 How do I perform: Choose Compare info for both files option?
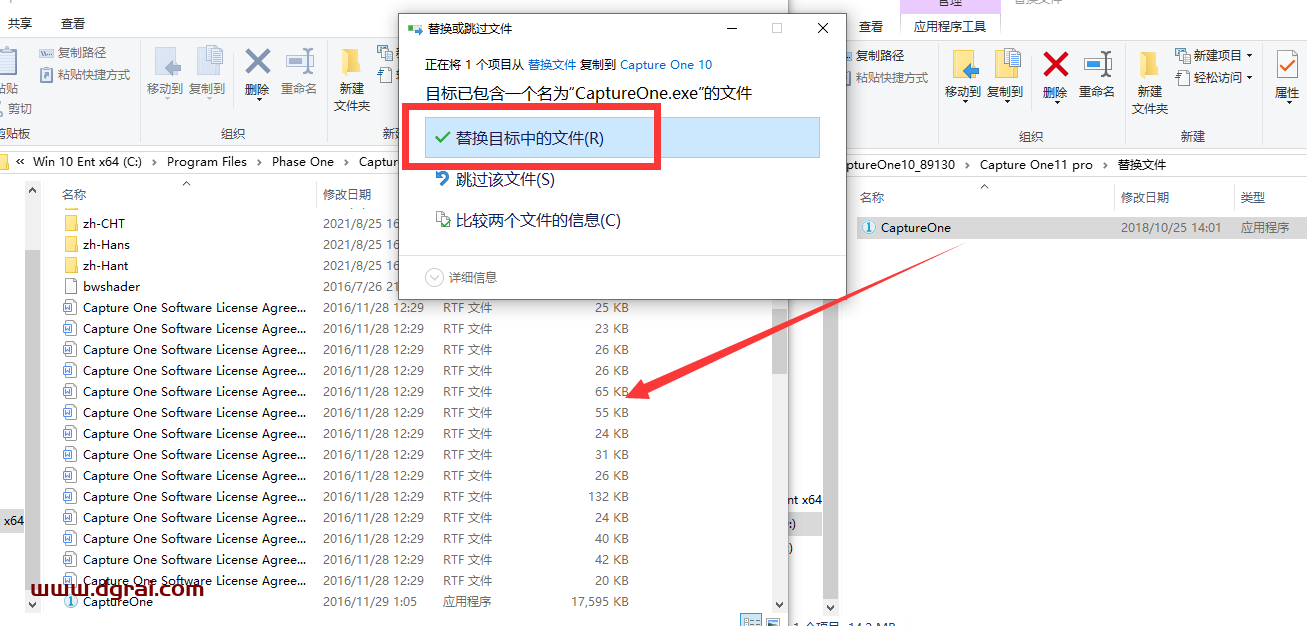coord(528,220)
